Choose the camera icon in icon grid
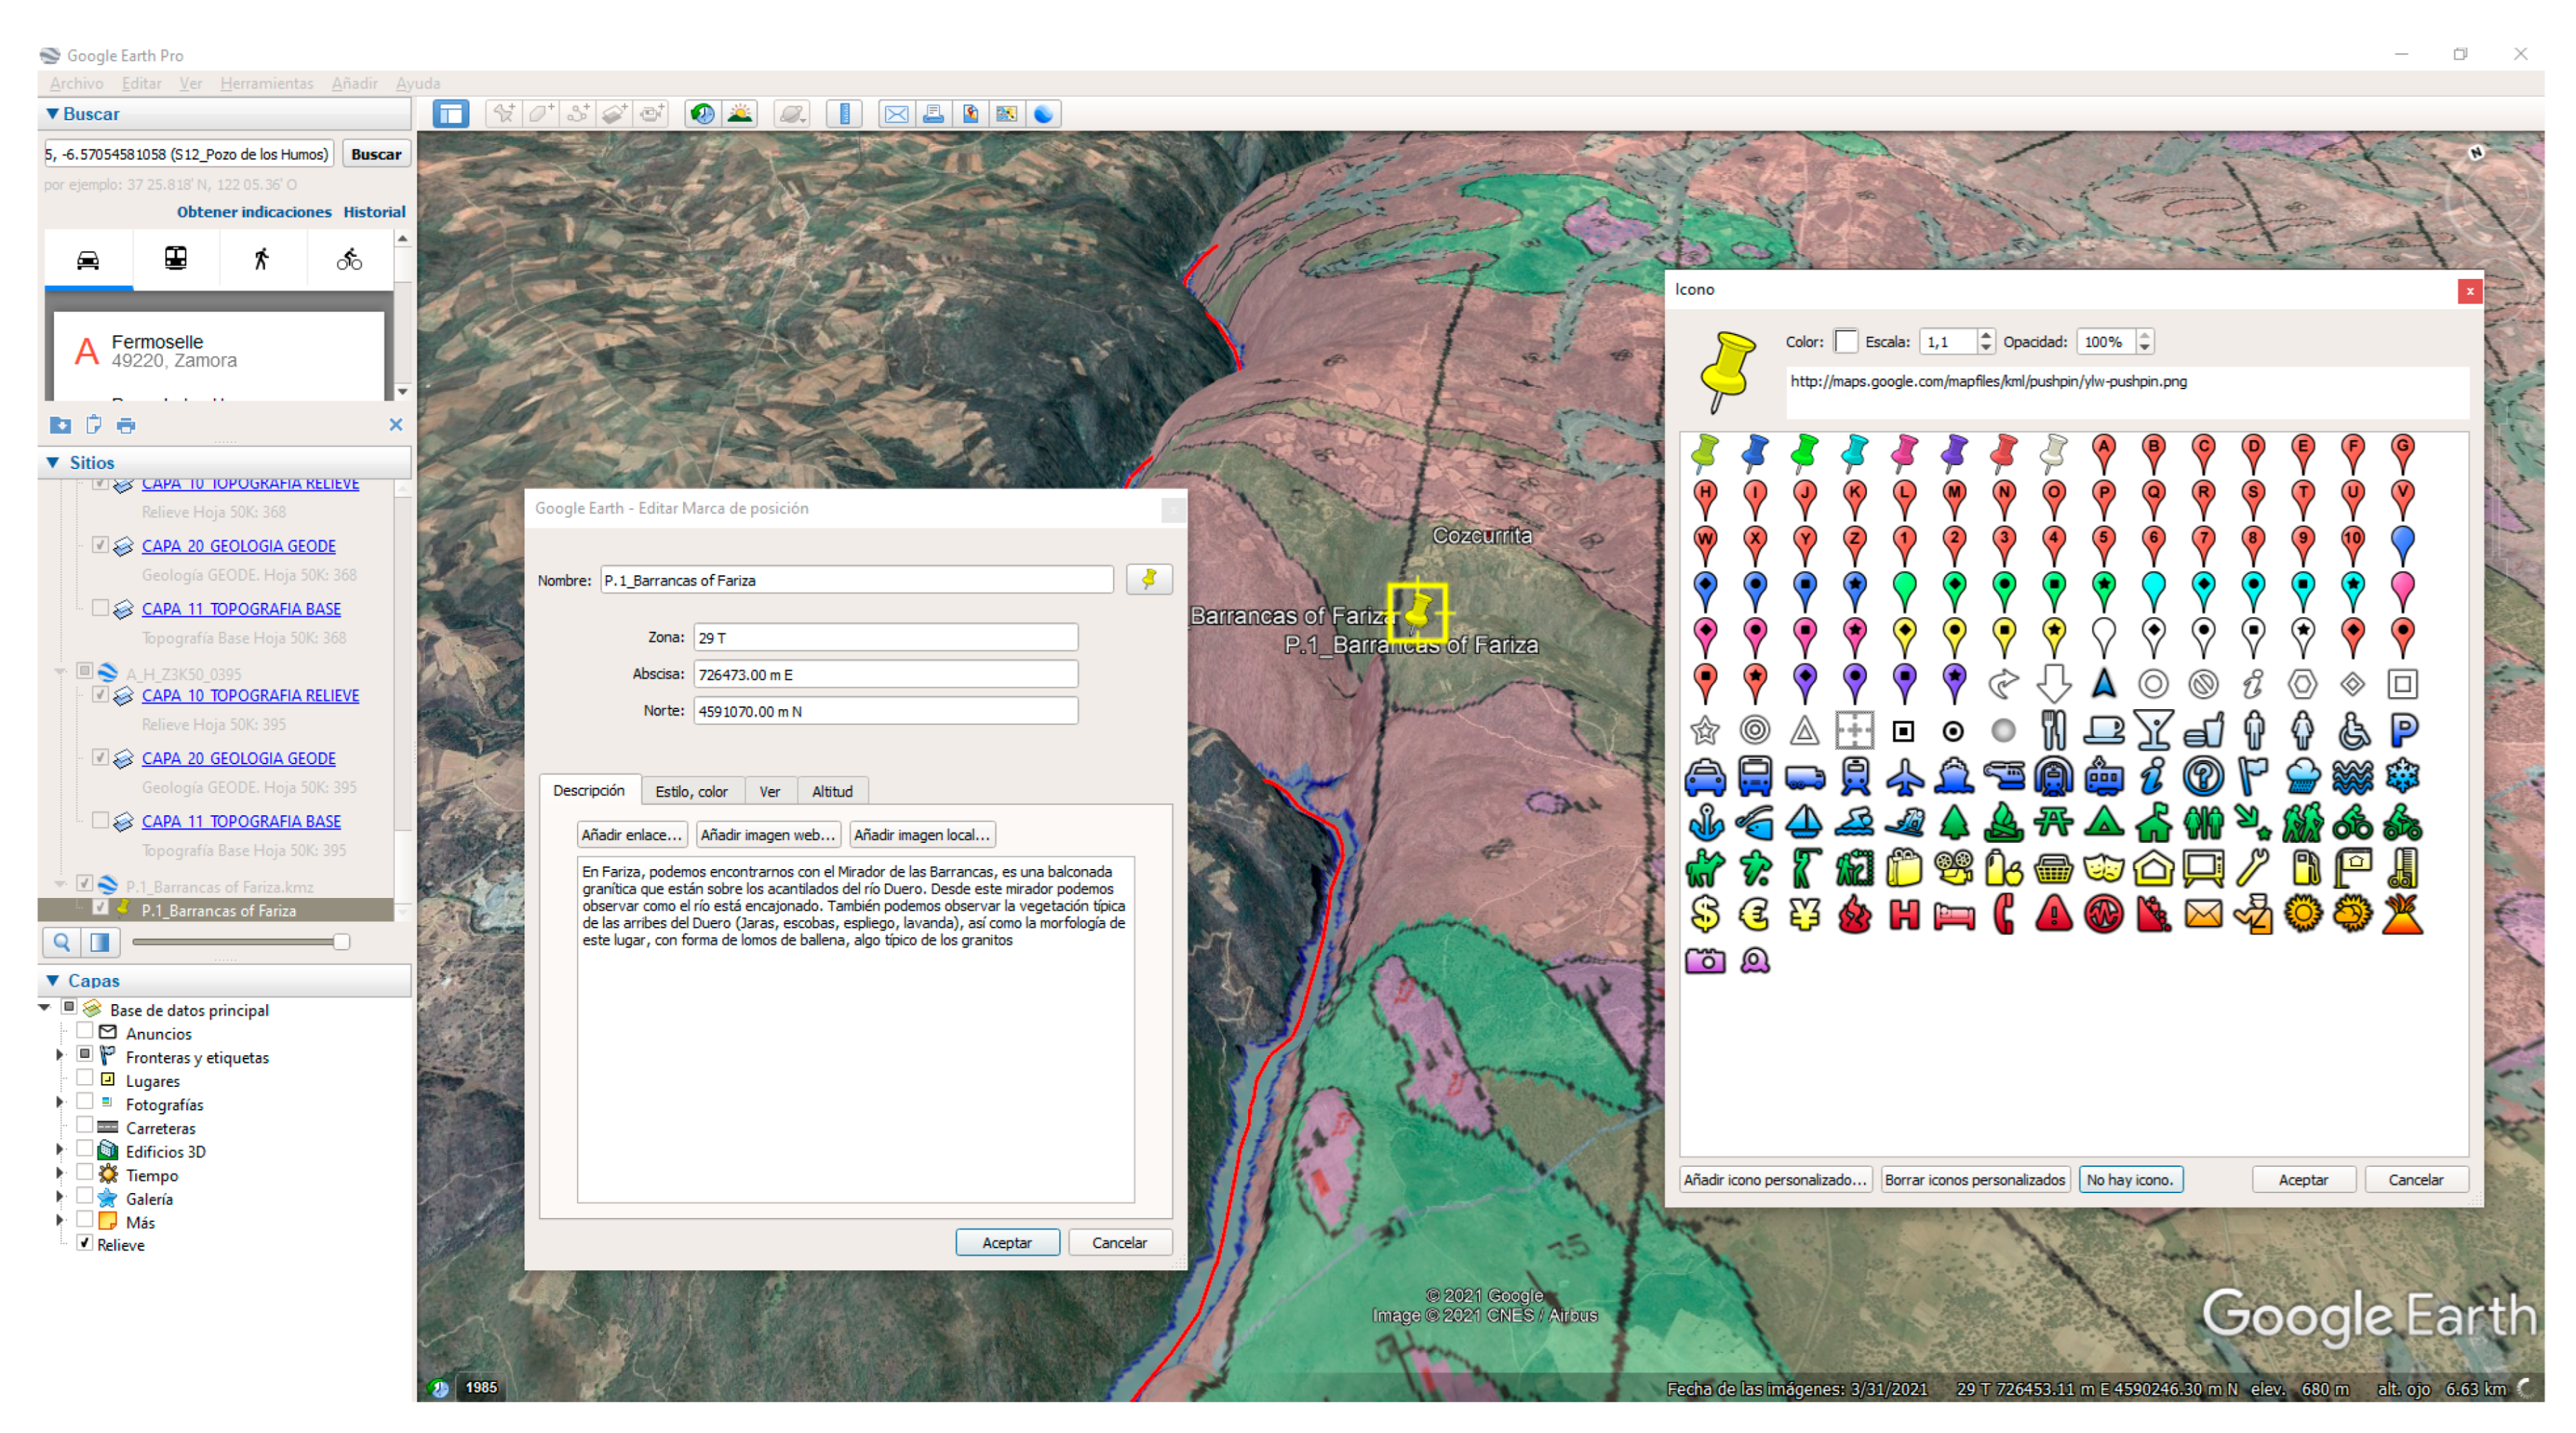This screenshot has width=2576, height=1433. pyautogui.click(x=1705, y=961)
